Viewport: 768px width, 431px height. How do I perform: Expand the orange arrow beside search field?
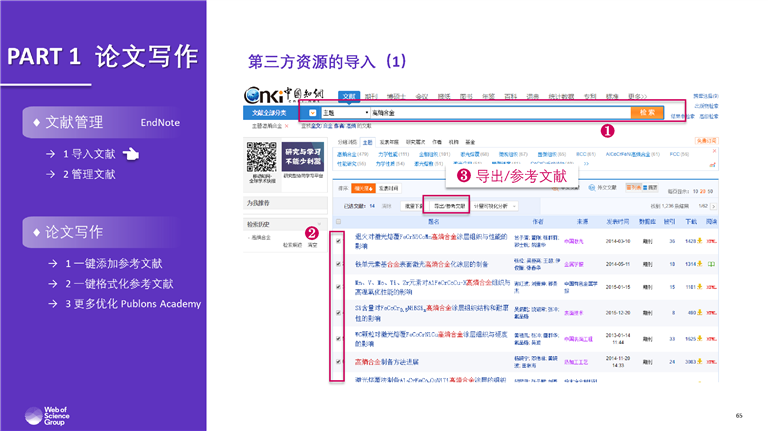(x=312, y=113)
